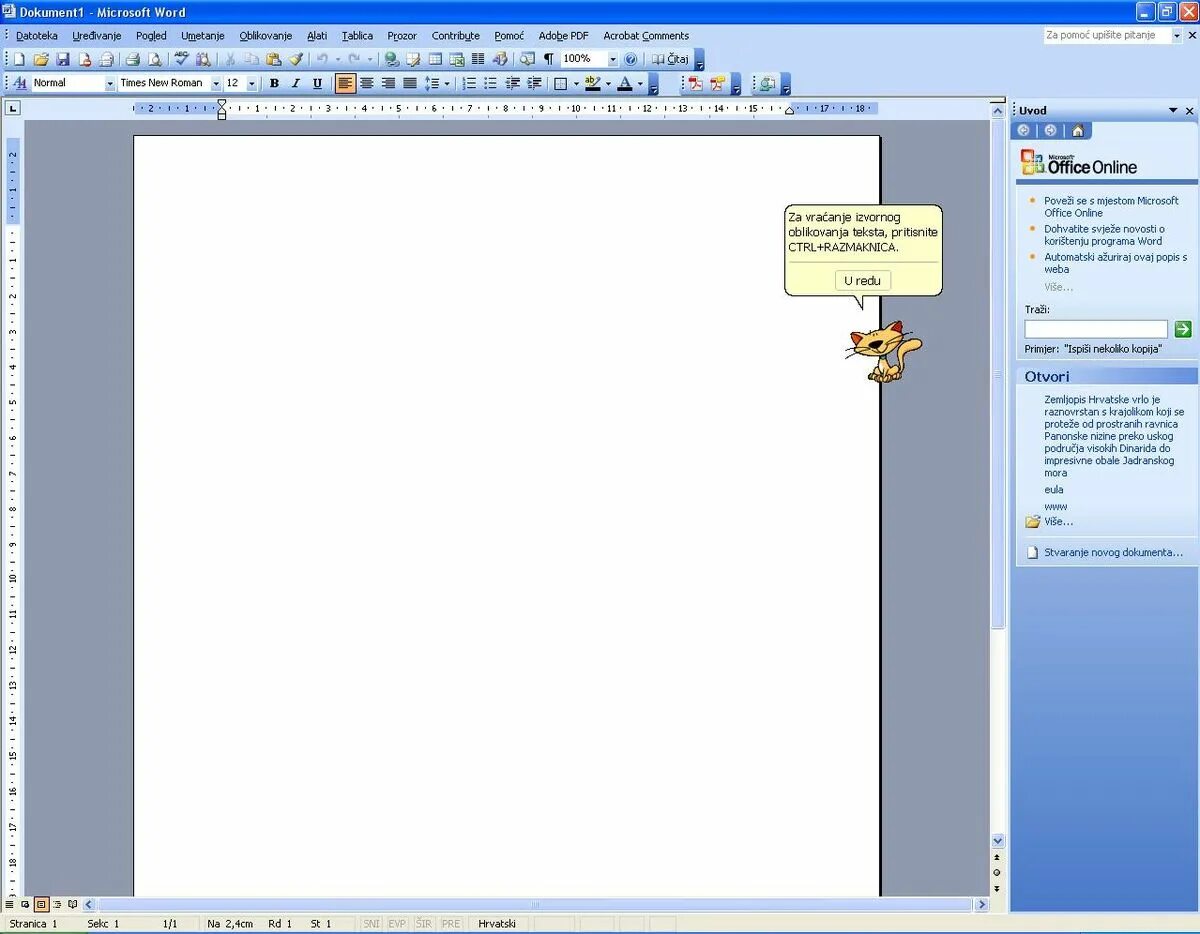Click the Research binoculars-book icon
The width and height of the screenshot is (1200, 934).
tap(203, 59)
